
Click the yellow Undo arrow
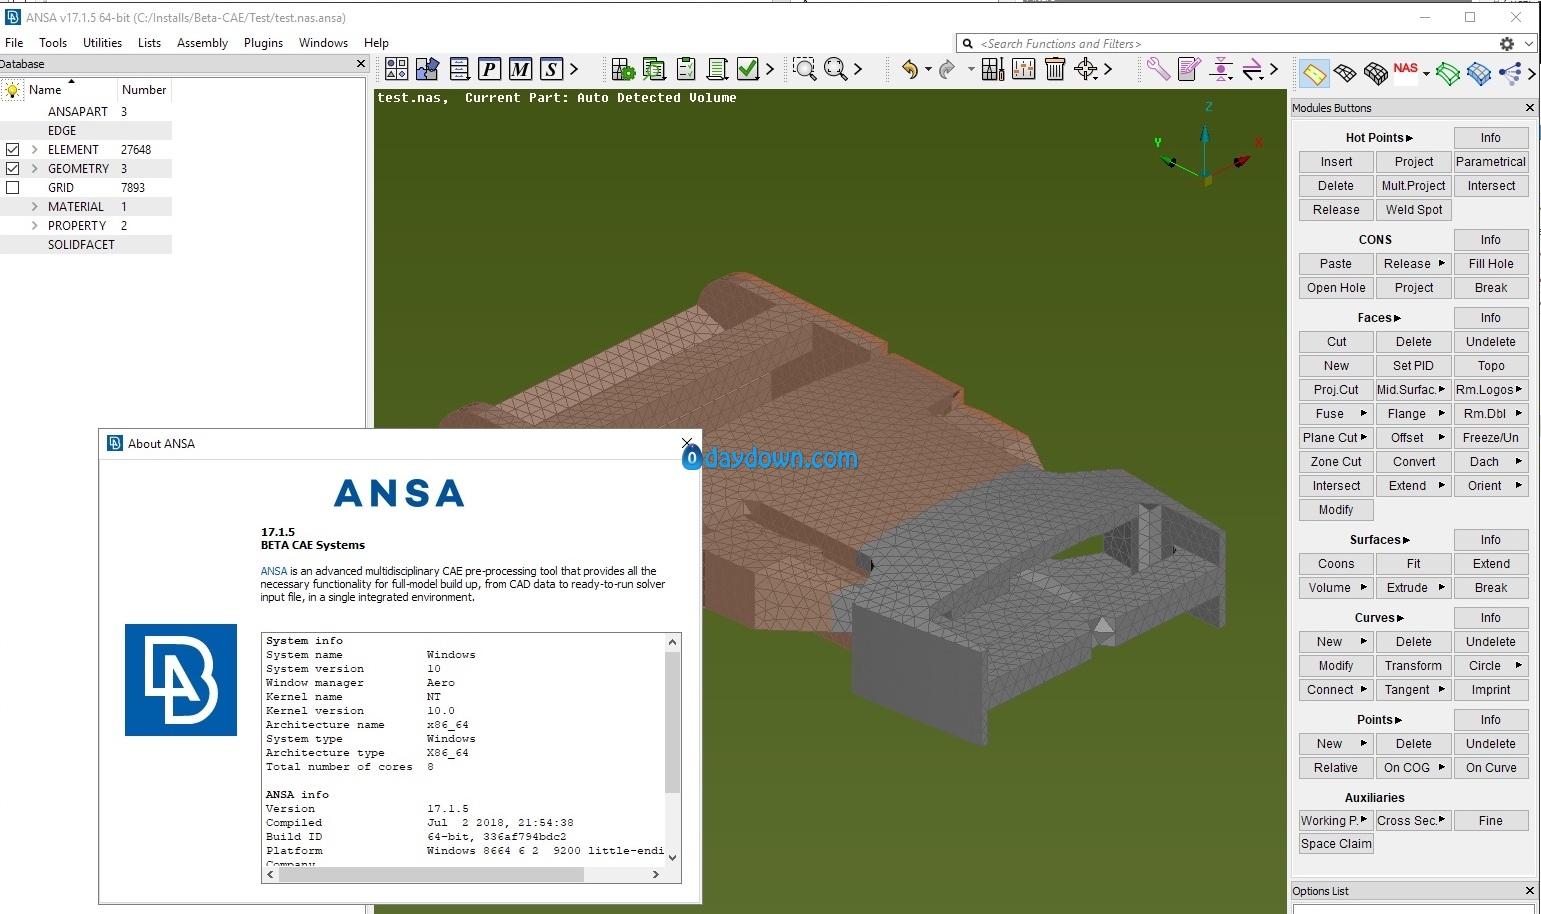click(909, 69)
